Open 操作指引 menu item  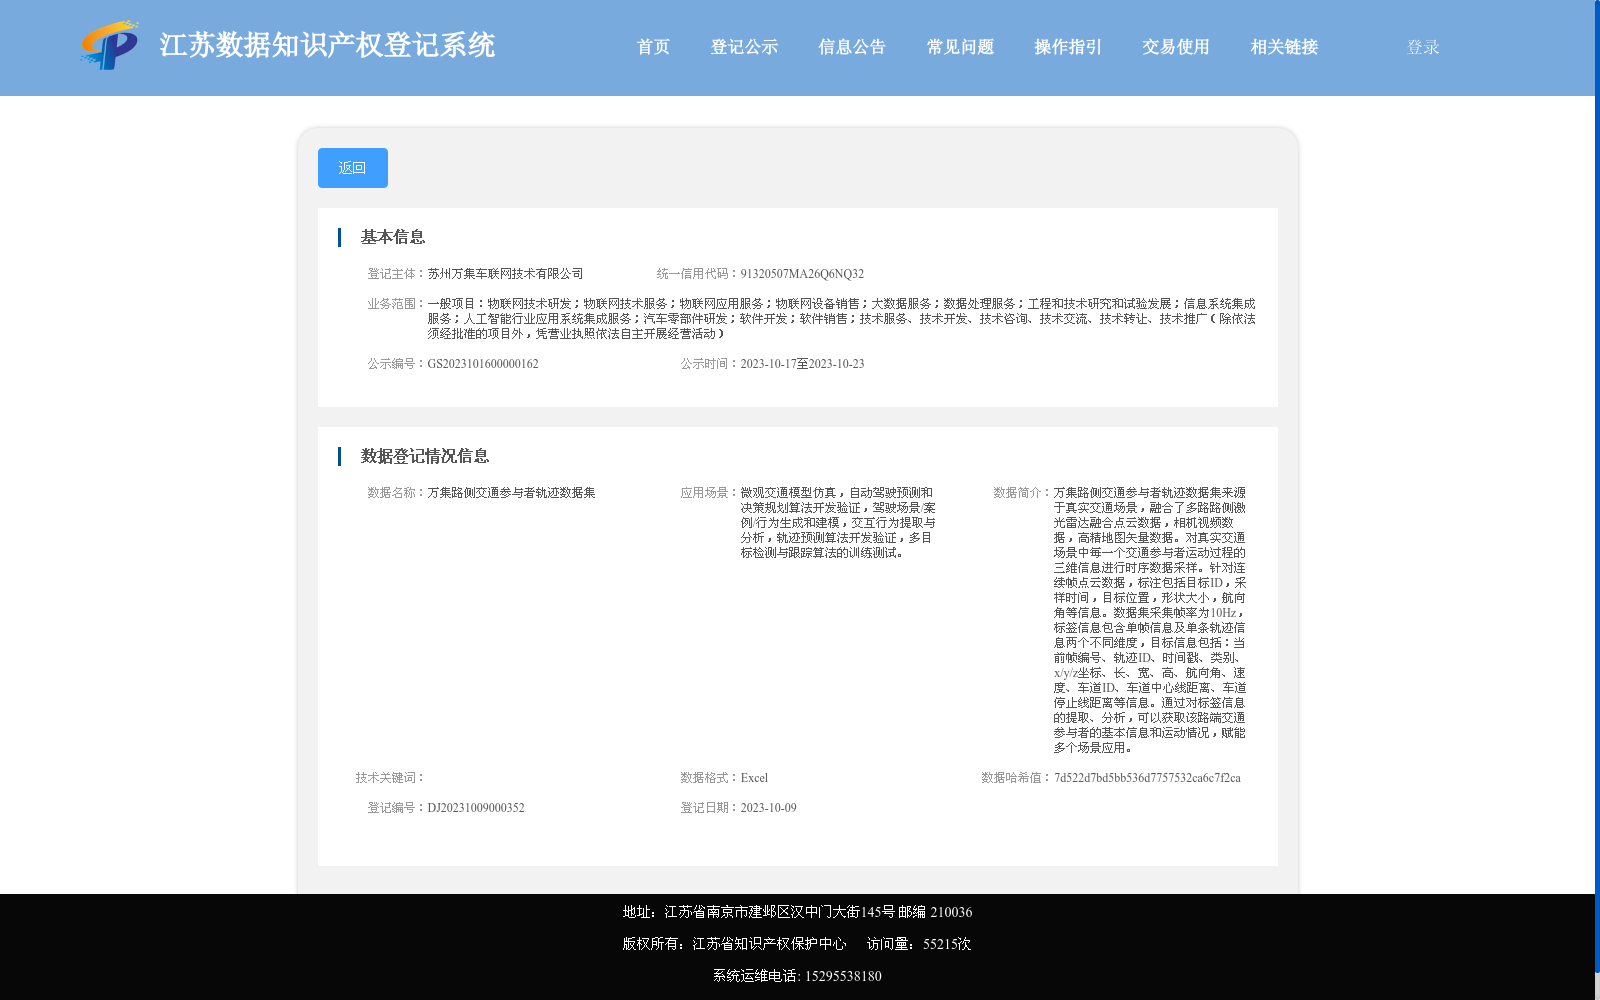click(x=1068, y=47)
